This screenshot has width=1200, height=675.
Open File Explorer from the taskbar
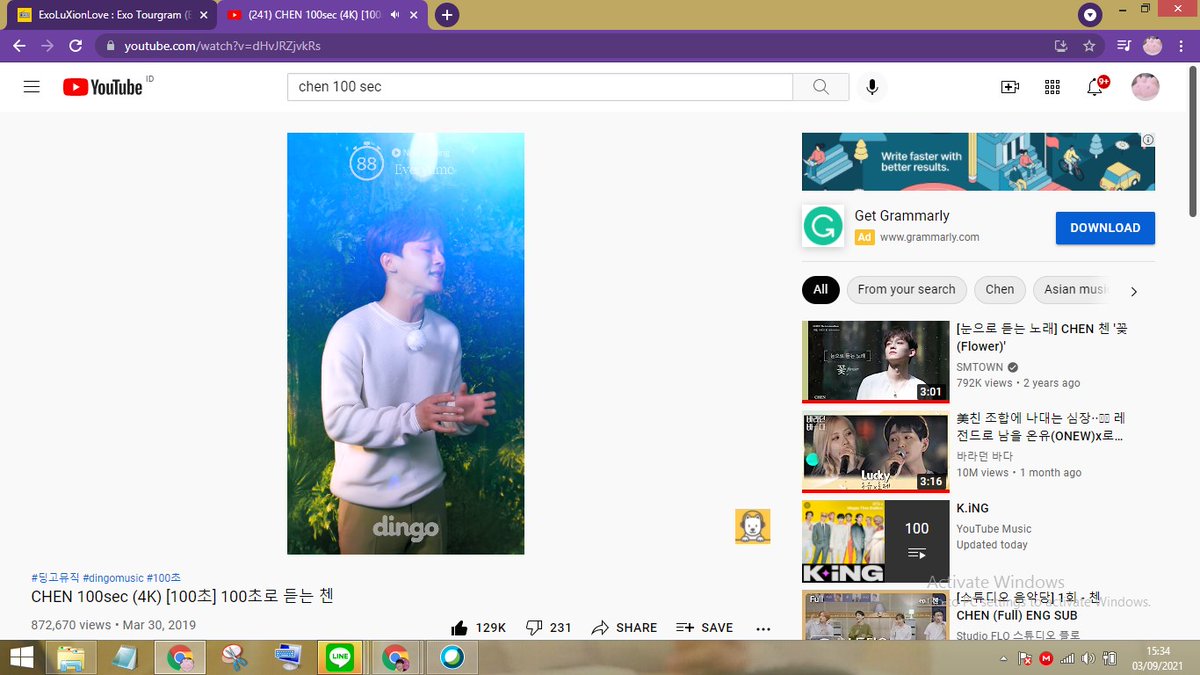click(70, 657)
